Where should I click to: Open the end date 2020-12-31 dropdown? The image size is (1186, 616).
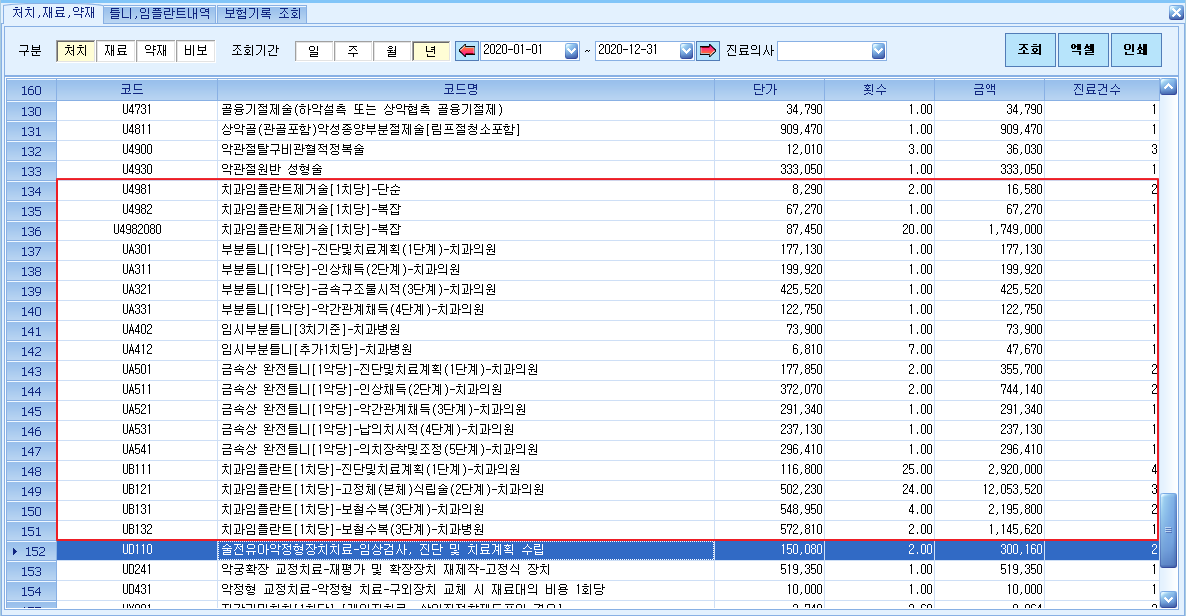[686, 51]
